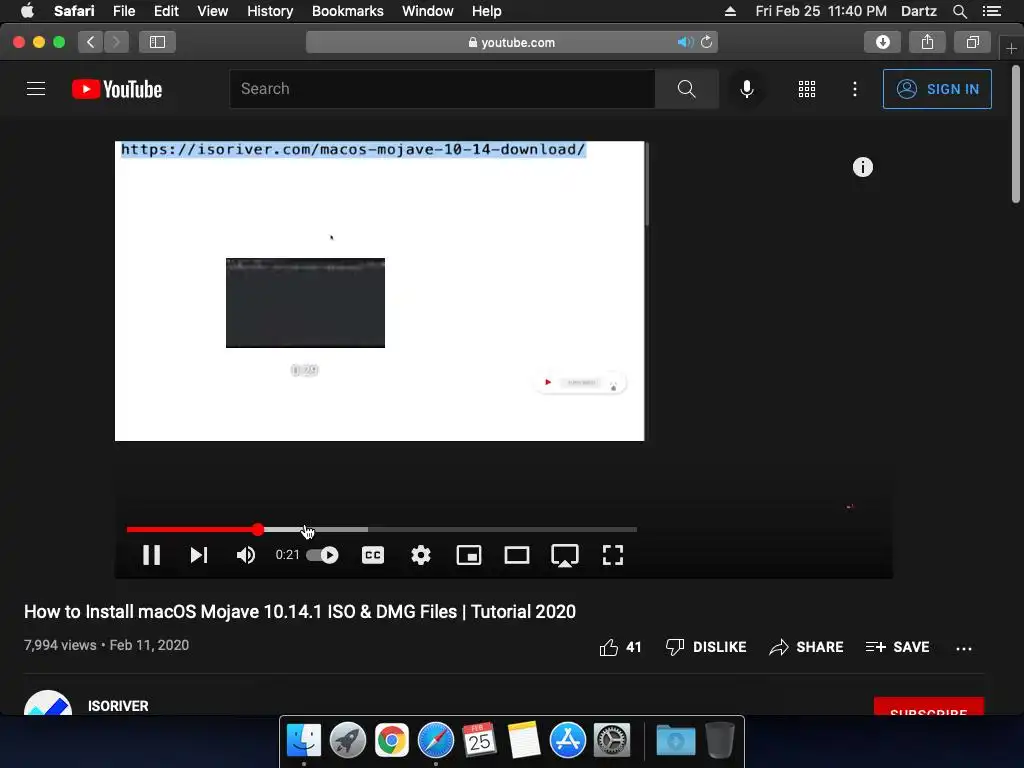Open the Help menu
This screenshot has height=768, width=1024.
(x=487, y=11)
